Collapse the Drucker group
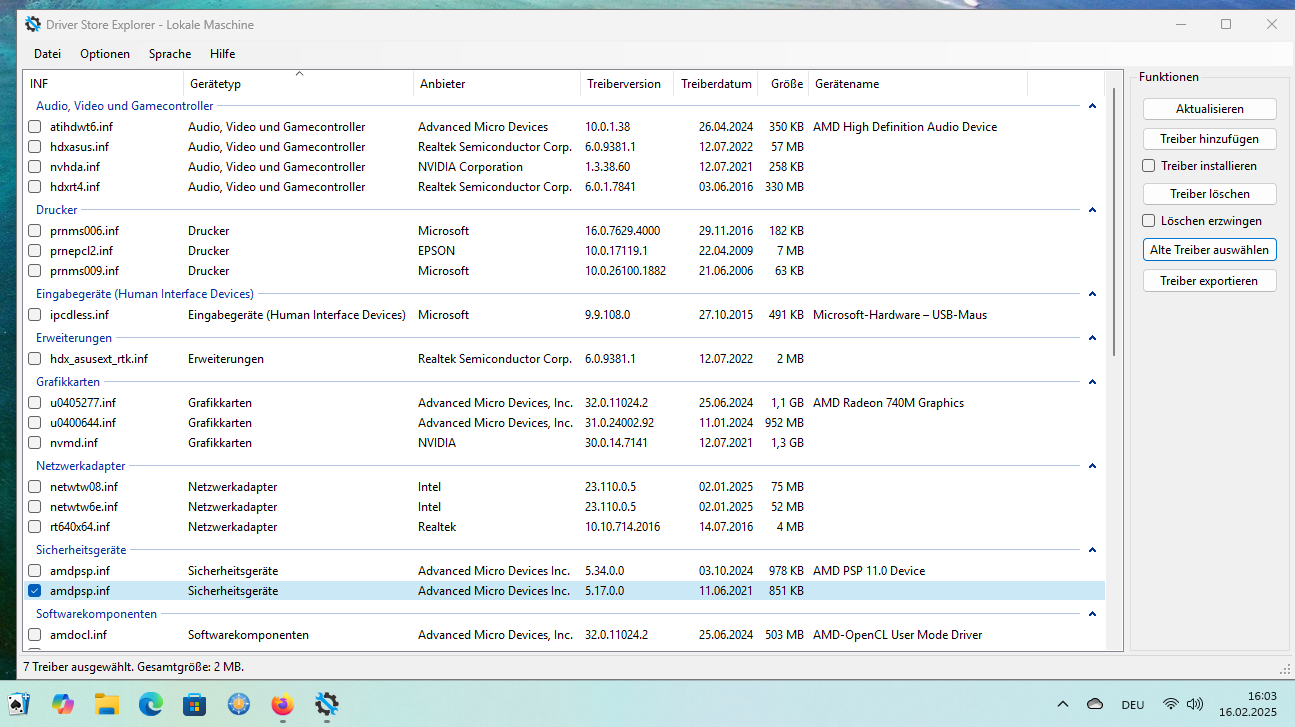The height and width of the screenshot is (727, 1295). coord(1093,210)
